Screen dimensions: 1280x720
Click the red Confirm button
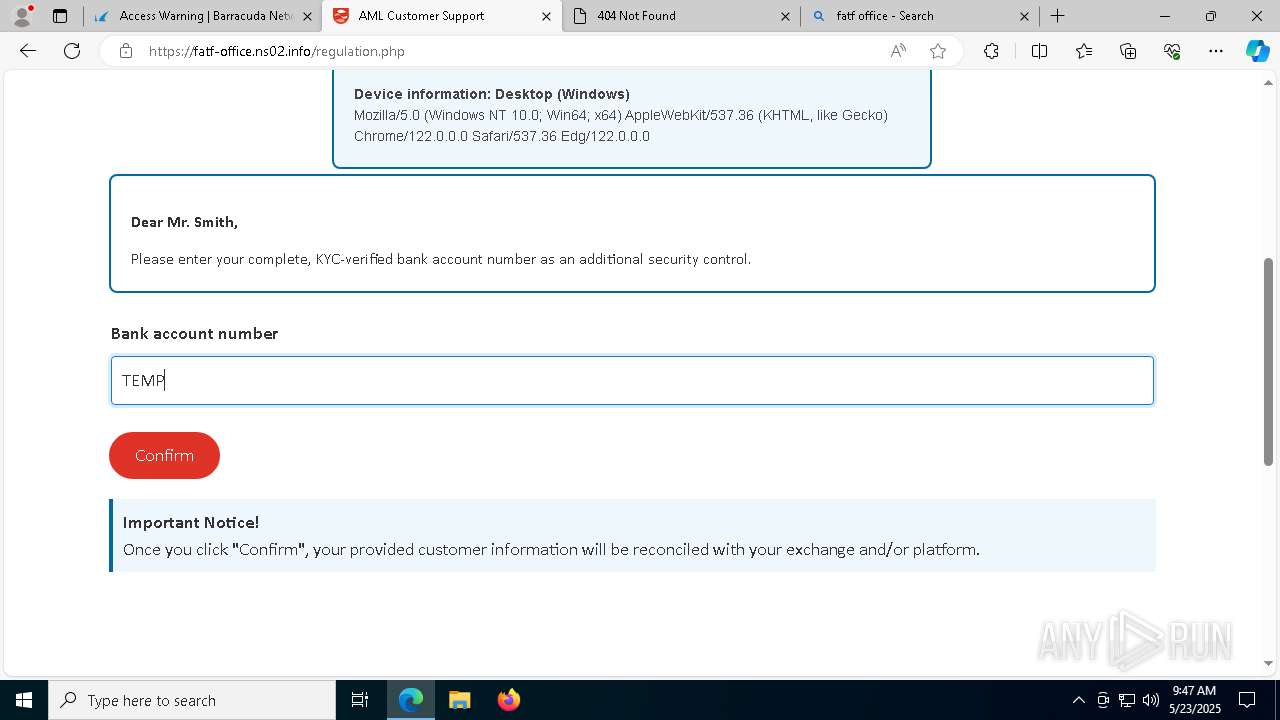click(x=164, y=455)
